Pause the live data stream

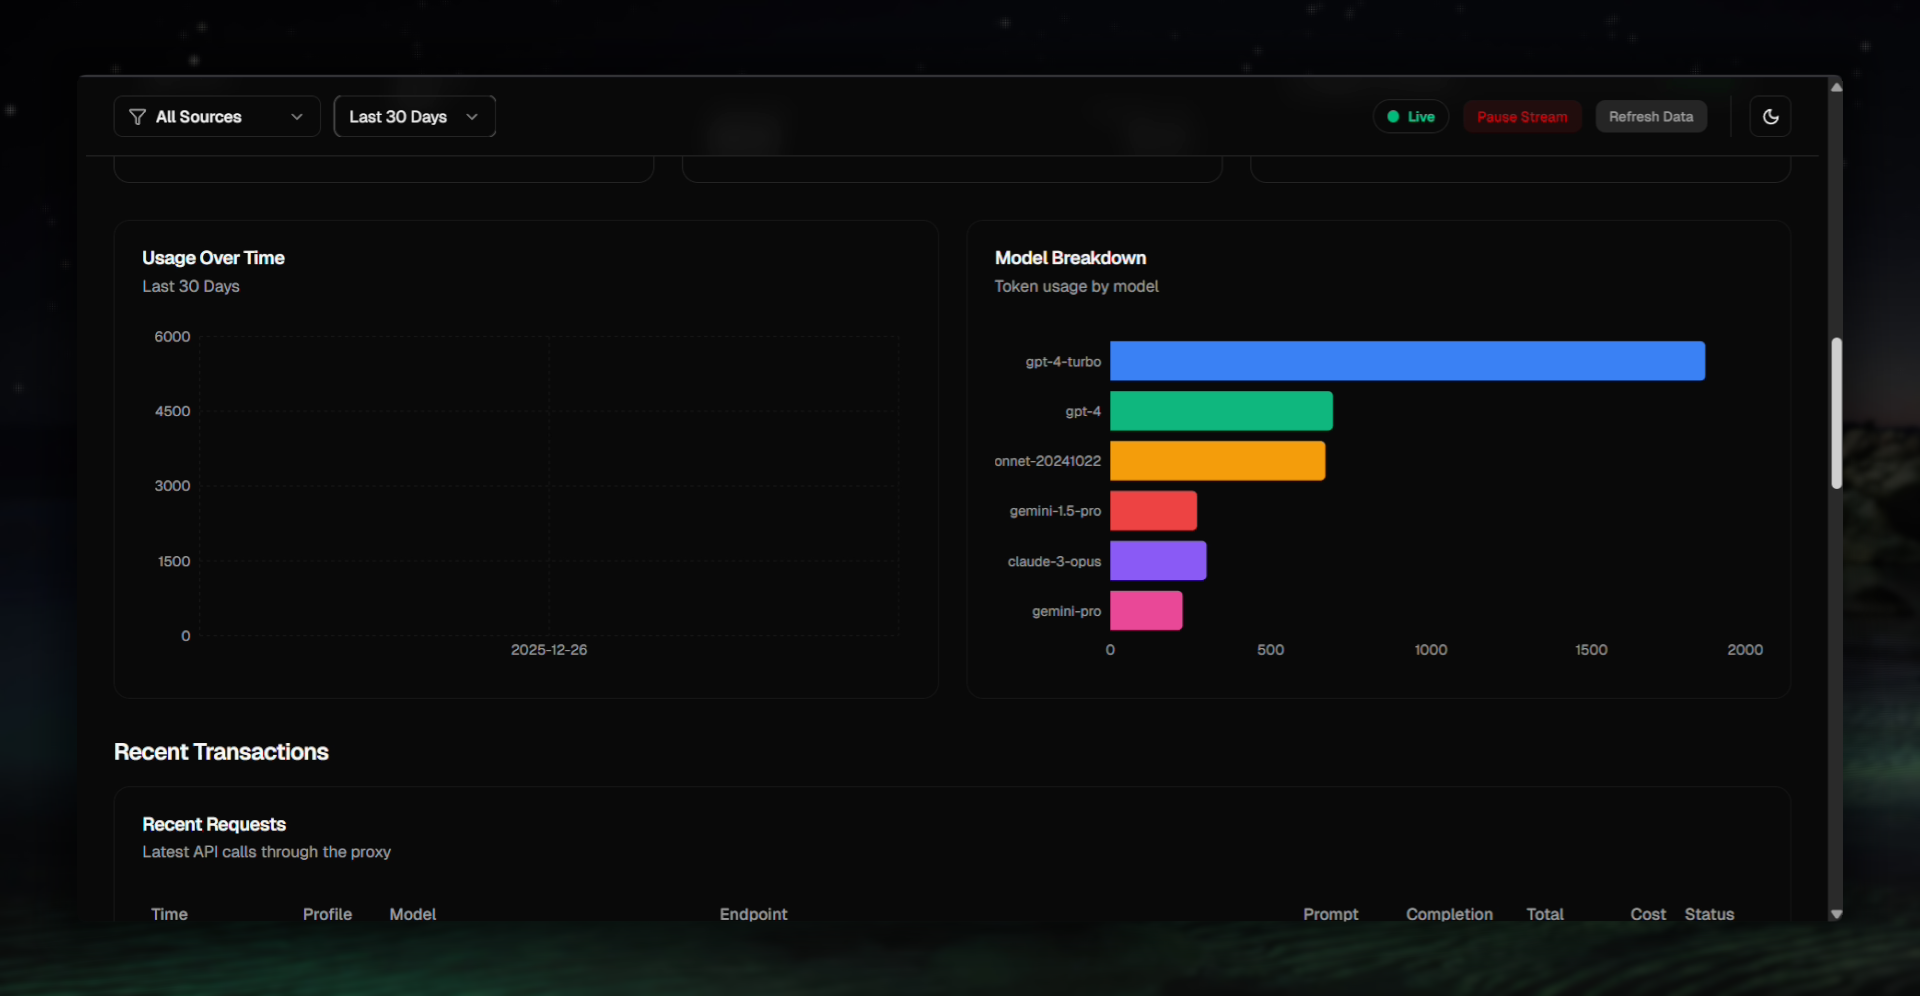[1521, 117]
